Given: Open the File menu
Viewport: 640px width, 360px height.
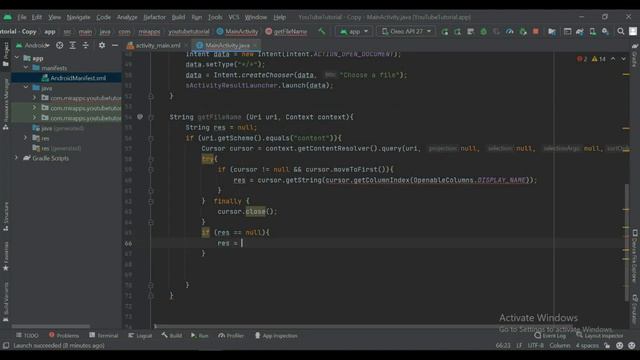Looking at the screenshot, I should click(22, 17).
